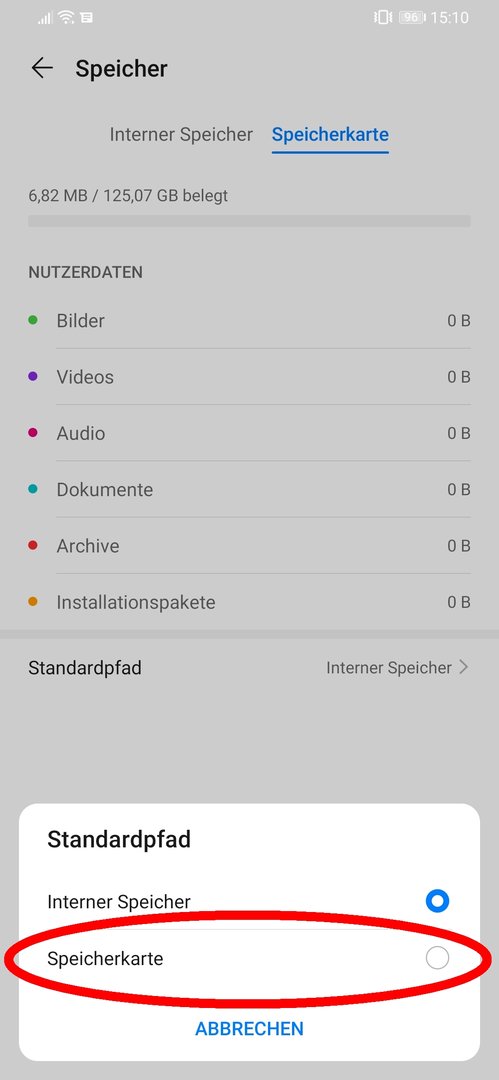The image size is (499, 1080).
Task: Open the Dokumente category
Action: click(x=250, y=490)
